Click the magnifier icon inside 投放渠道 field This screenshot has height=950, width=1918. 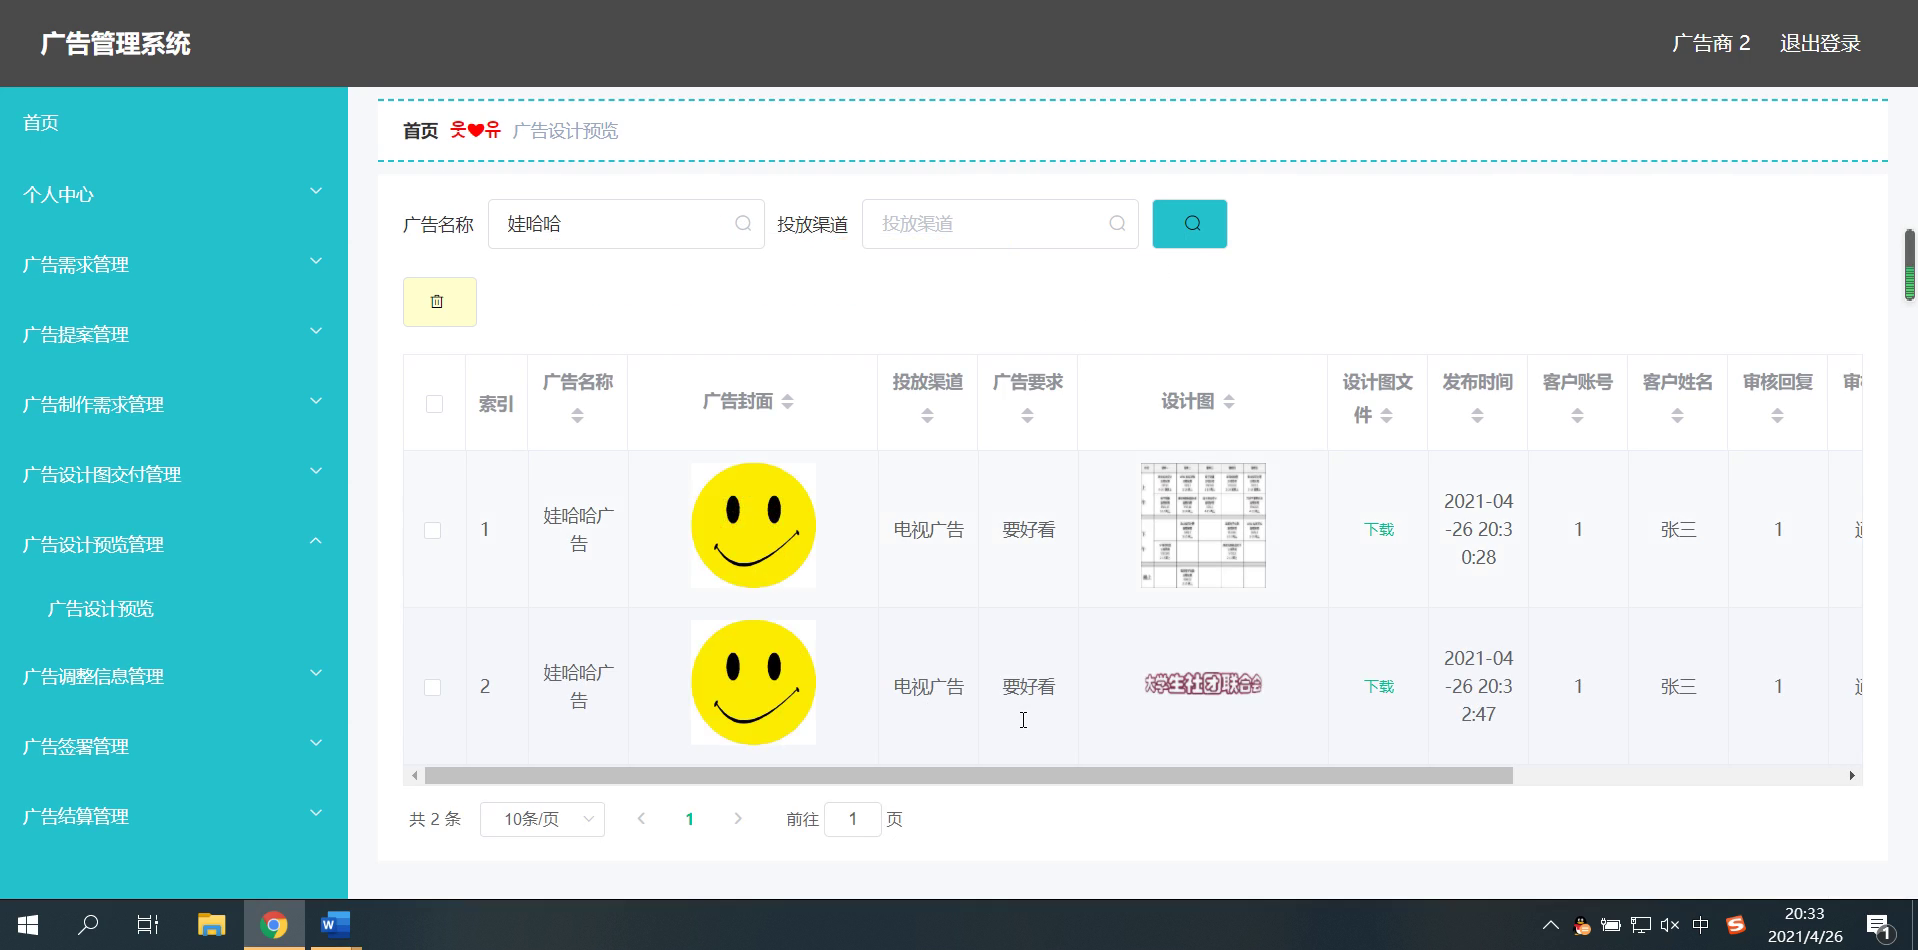click(x=1115, y=223)
